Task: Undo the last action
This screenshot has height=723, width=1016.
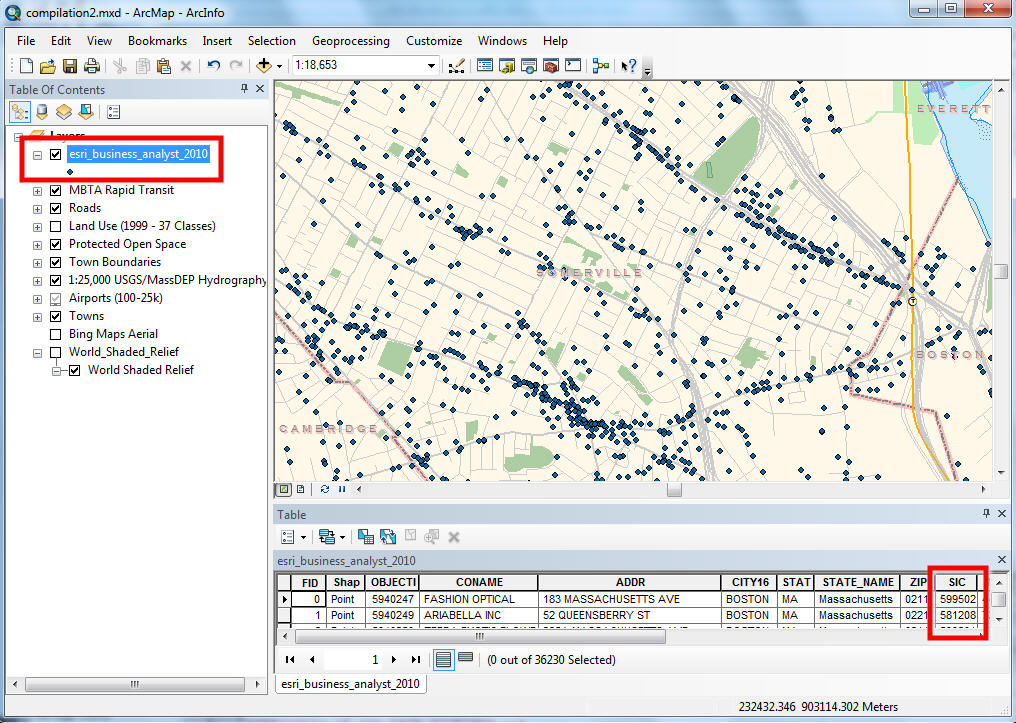Action: click(x=214, y=65)
